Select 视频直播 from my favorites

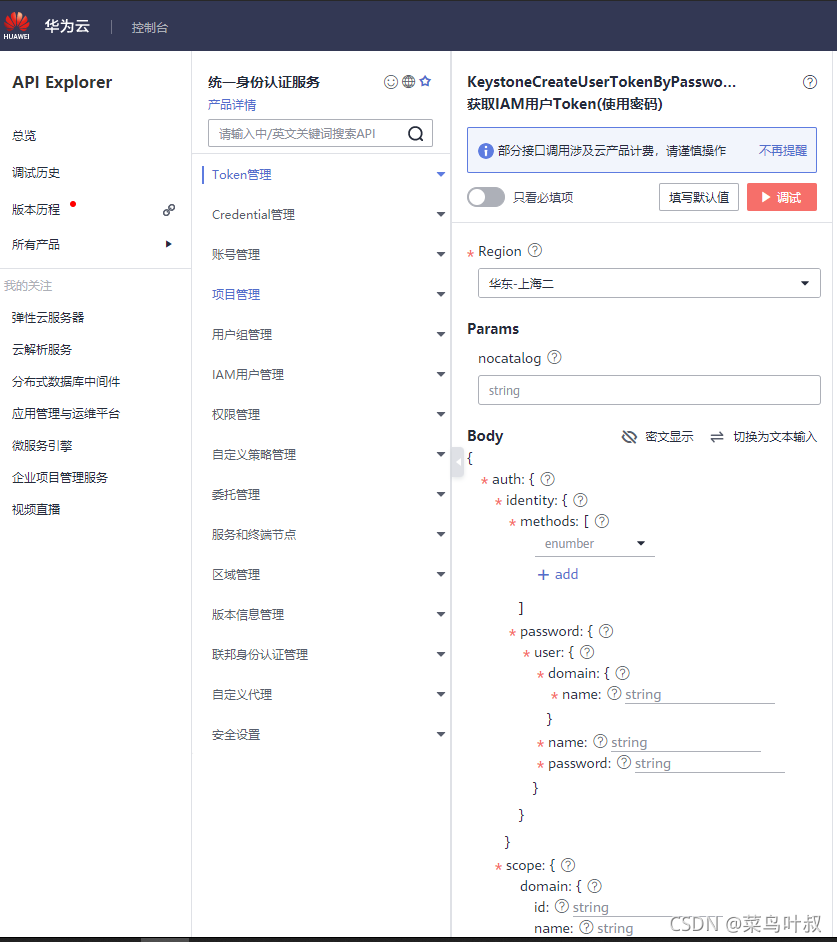tap(36, 509)
